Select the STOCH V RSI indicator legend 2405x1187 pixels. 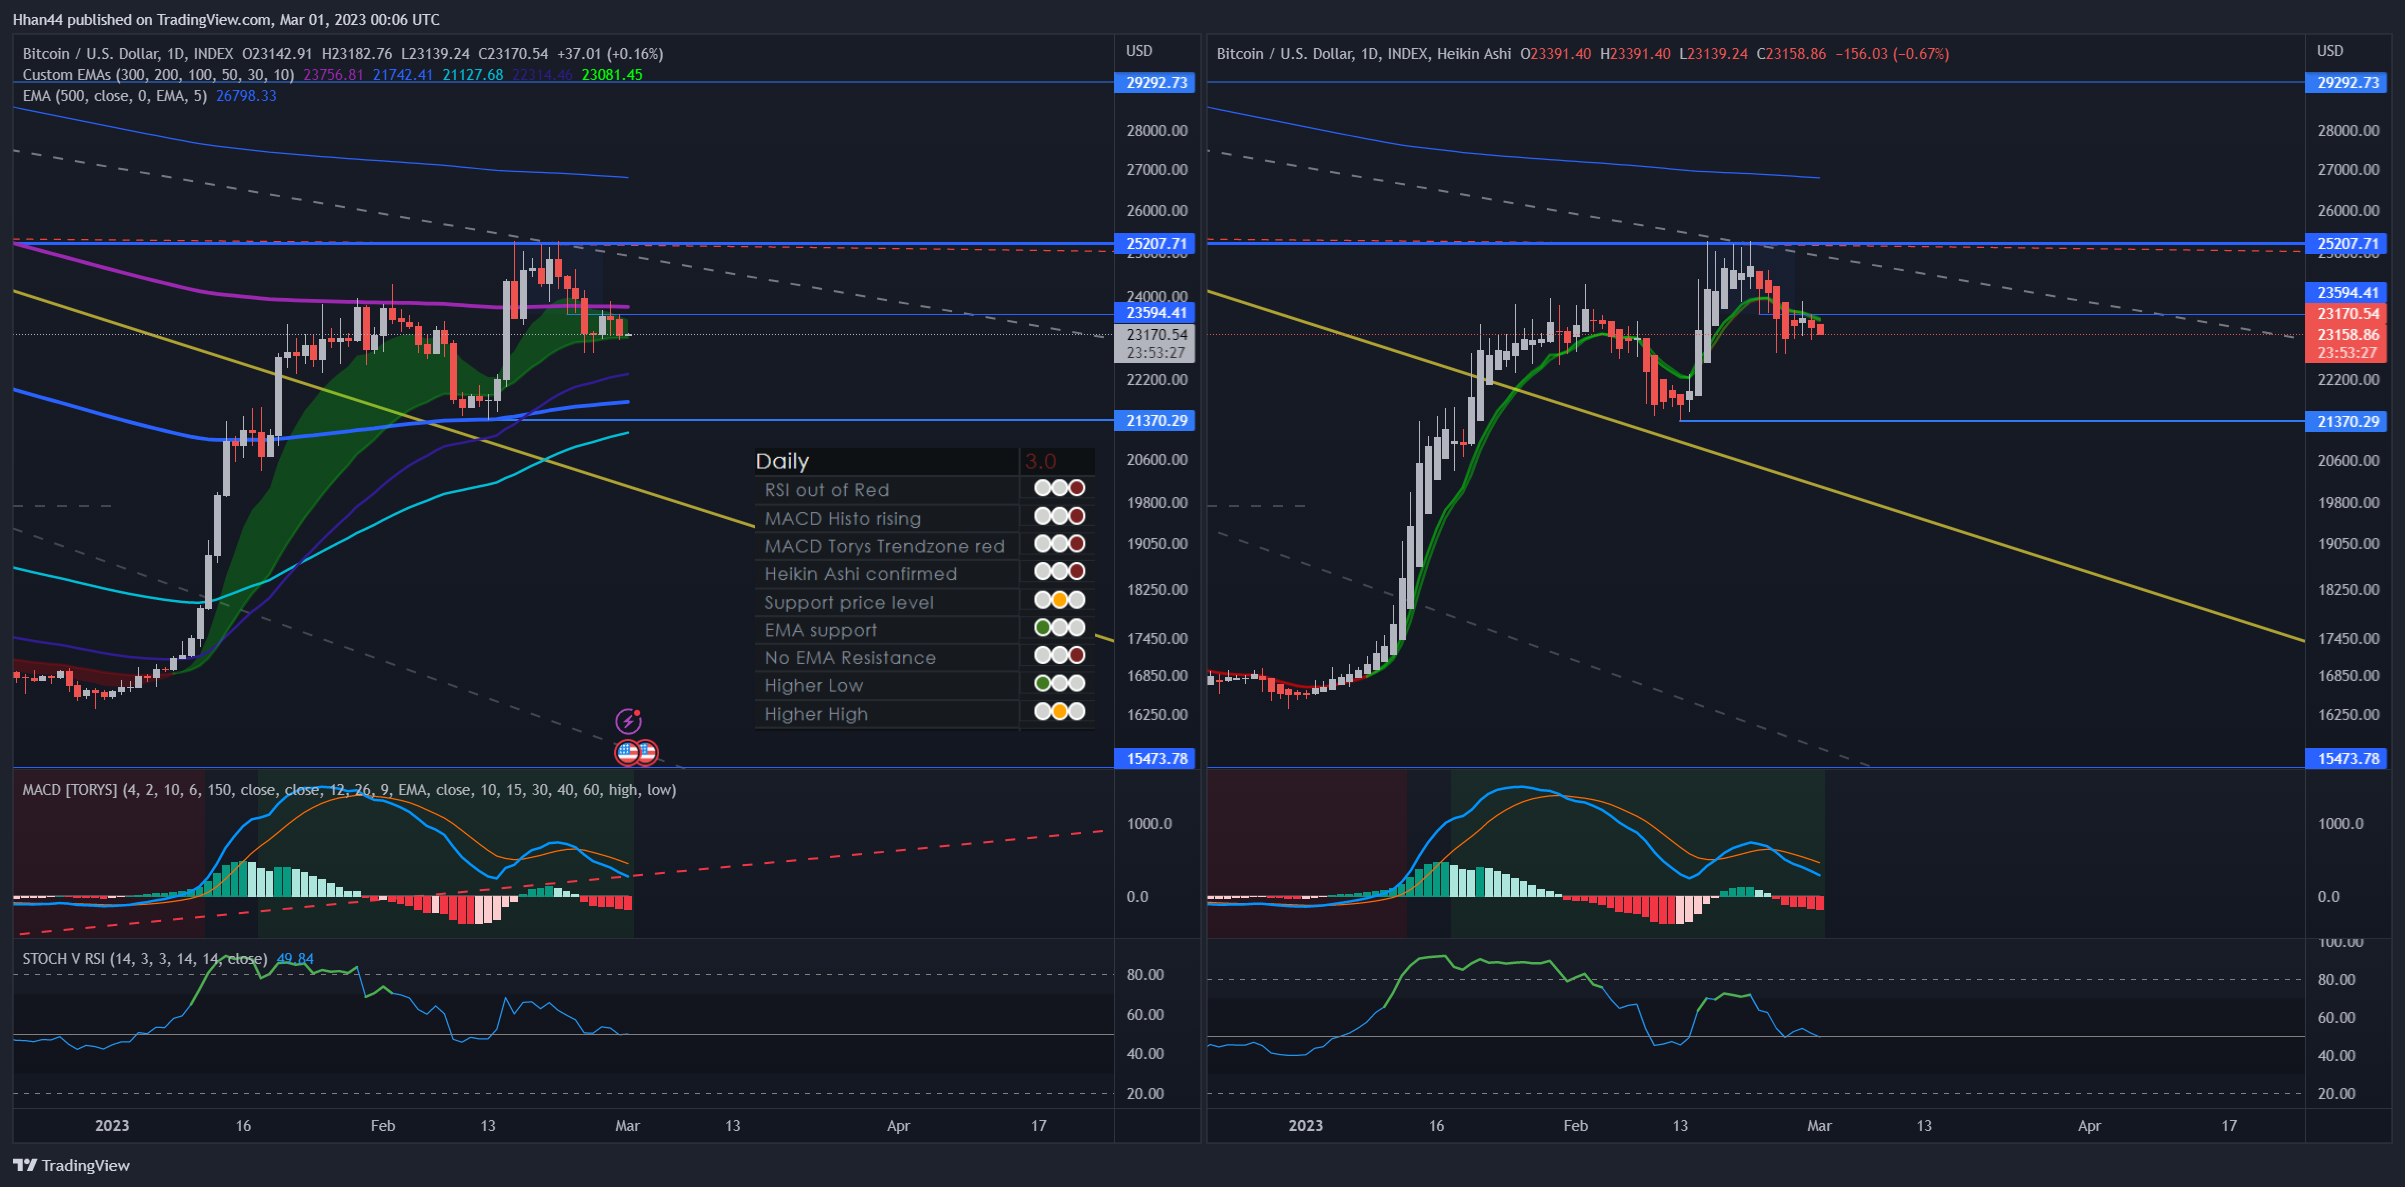145,959
